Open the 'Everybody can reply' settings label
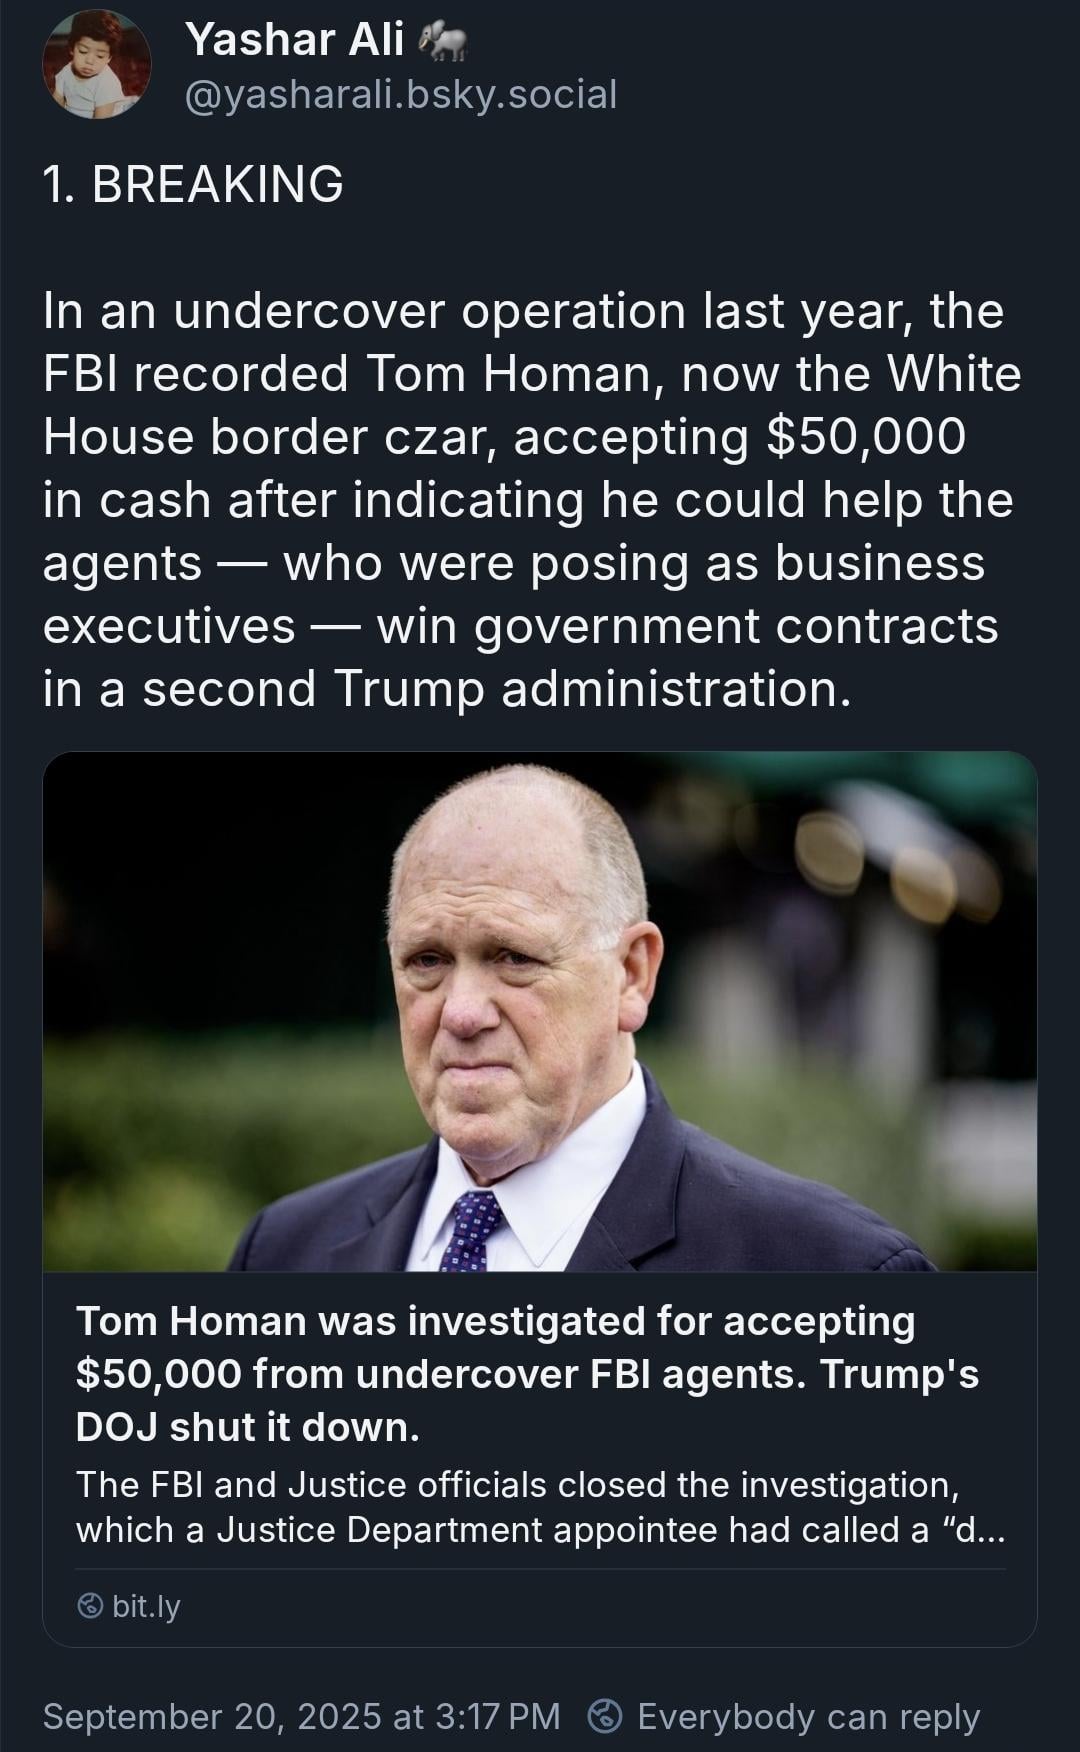The width and height of the screenshot is (1080, 1752). click(808, 1716)
